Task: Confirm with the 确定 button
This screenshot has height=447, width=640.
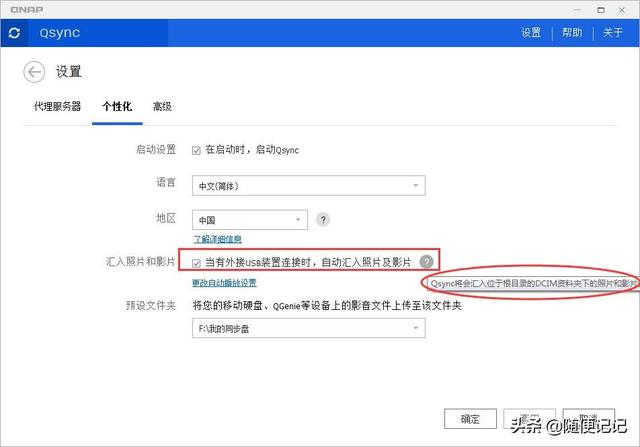Action: point(470,419)
